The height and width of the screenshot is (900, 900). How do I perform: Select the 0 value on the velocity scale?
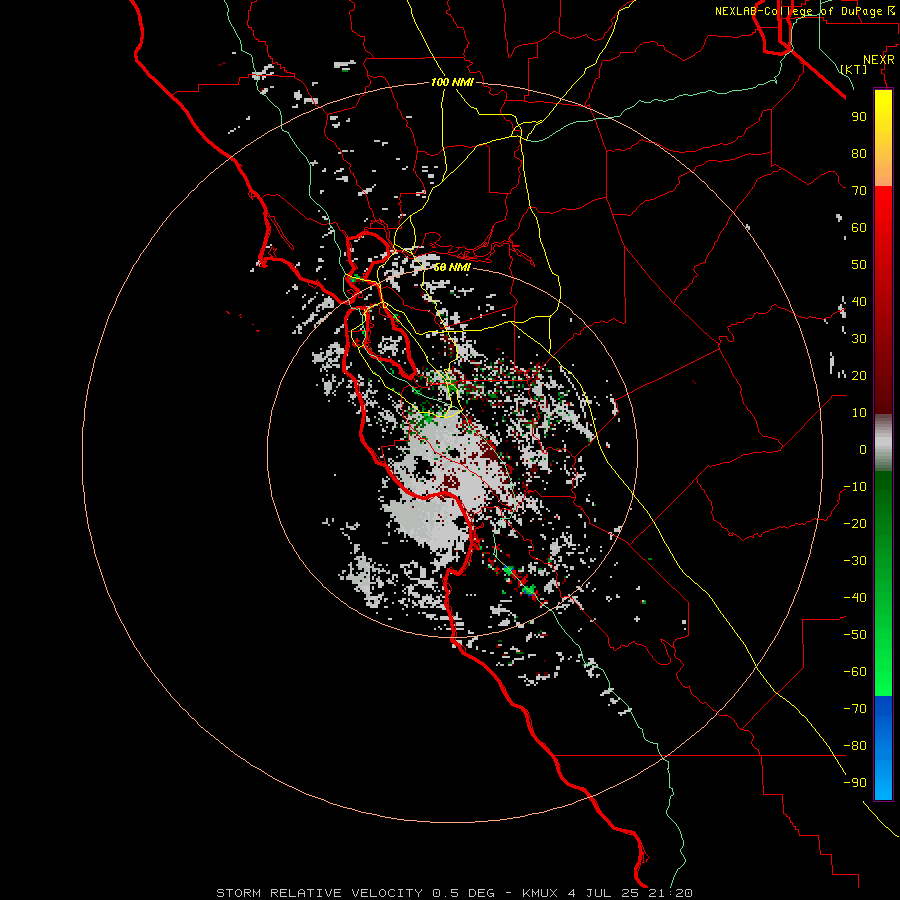point(863,449)
